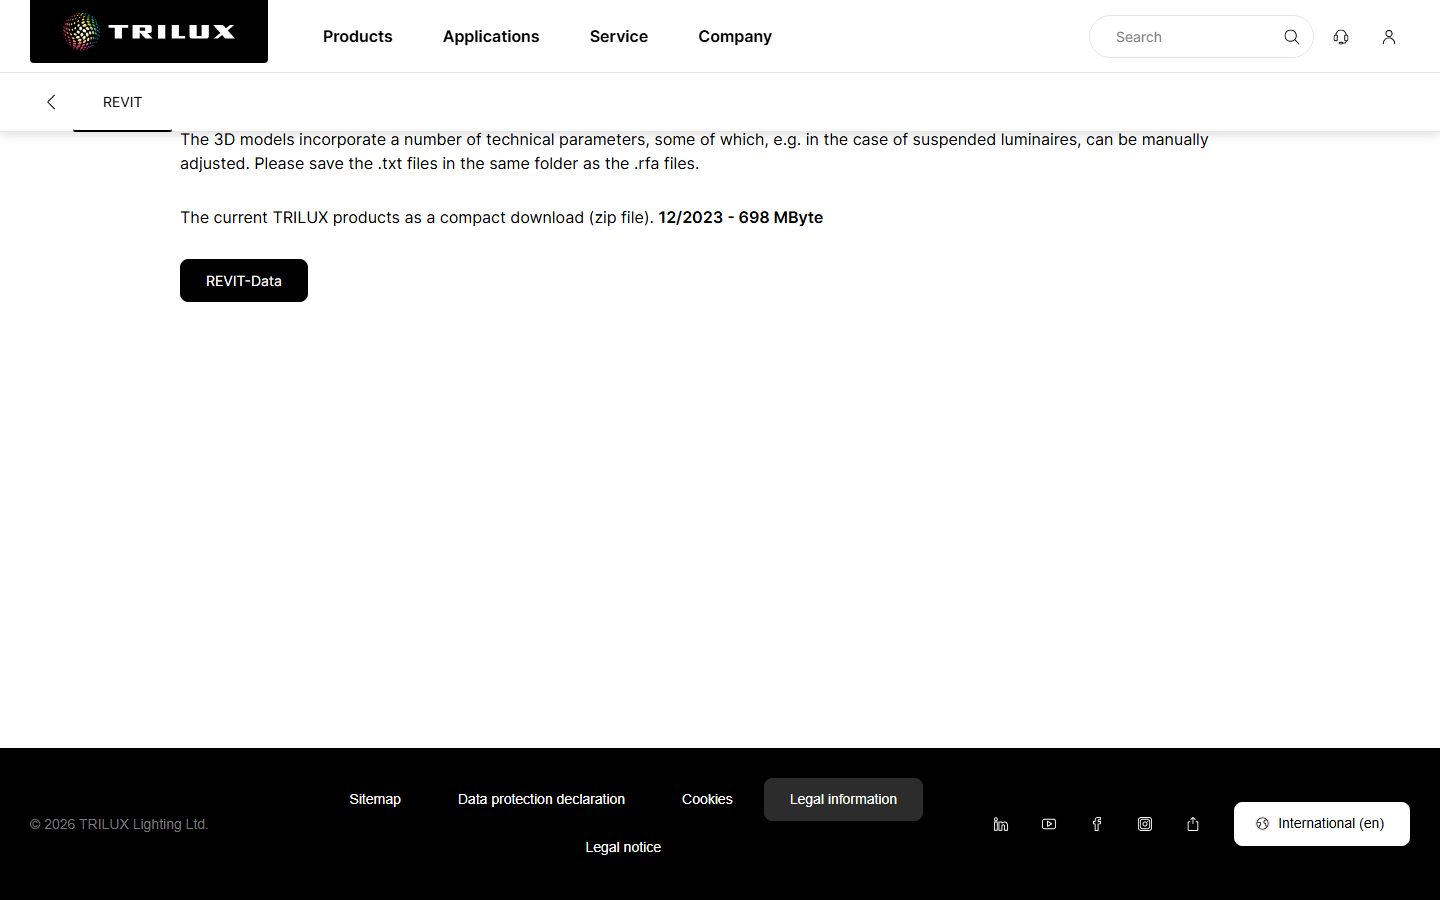Click the © 2026 TRILUX Lighting Ltd. text
1440x900 pixels.
coord(119,824)
